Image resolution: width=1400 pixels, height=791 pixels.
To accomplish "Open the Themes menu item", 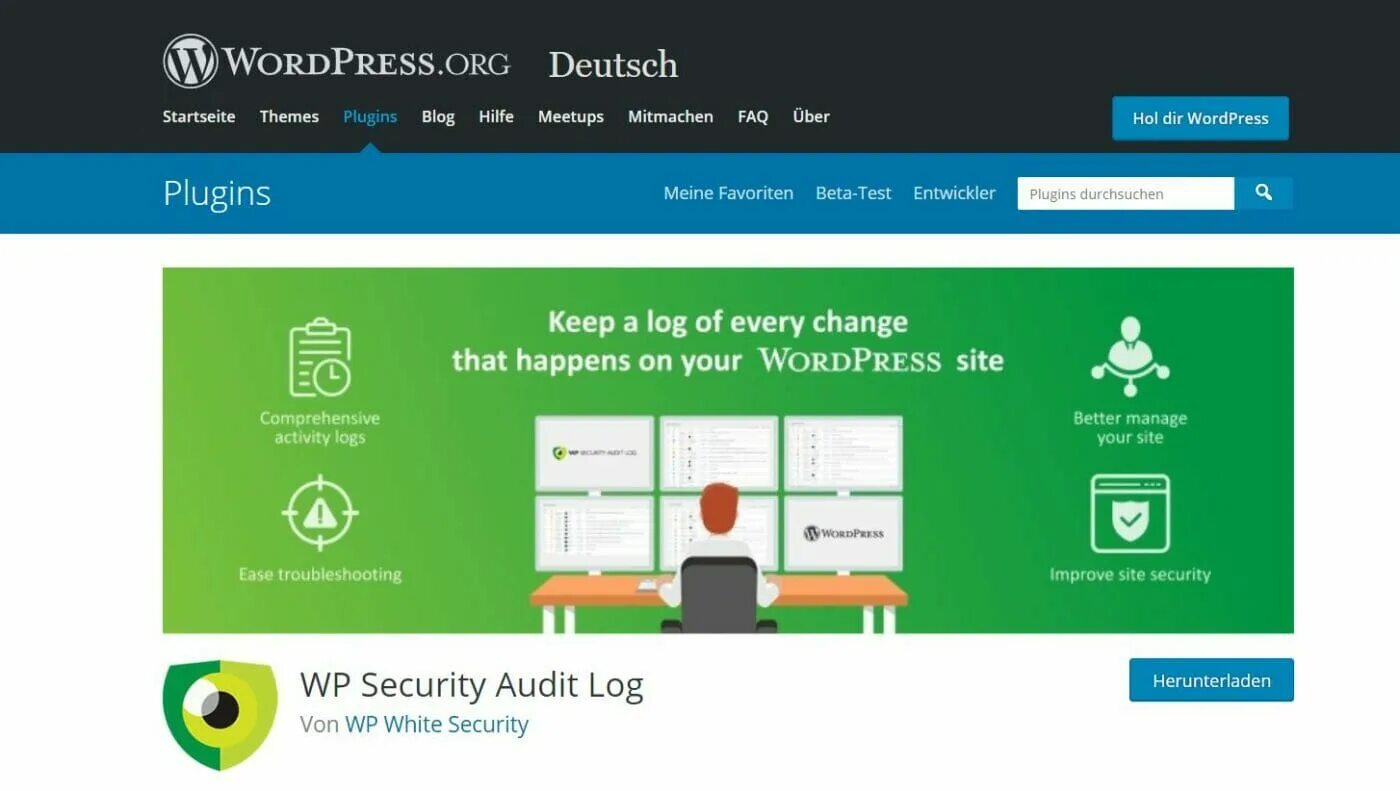I will [289, 117].
